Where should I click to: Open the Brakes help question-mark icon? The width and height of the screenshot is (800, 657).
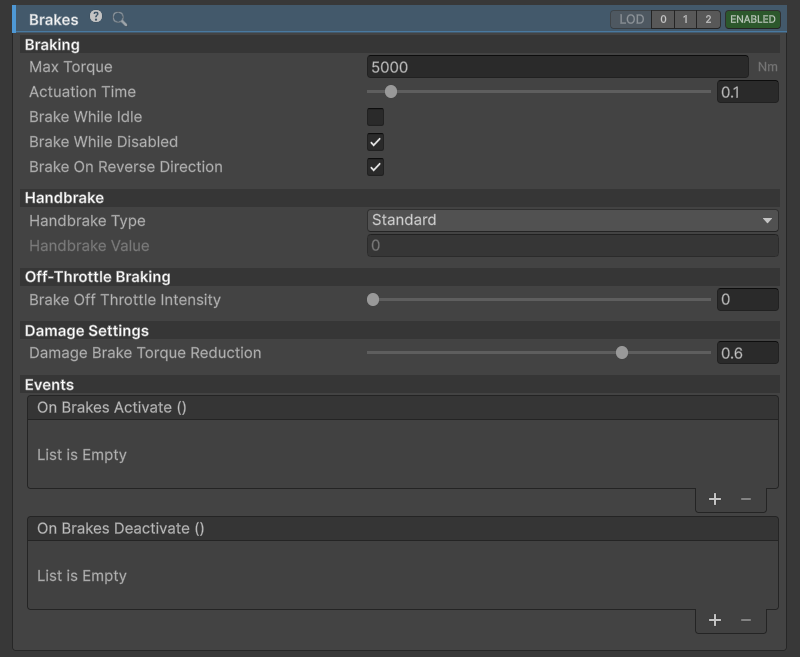(95, 17)
